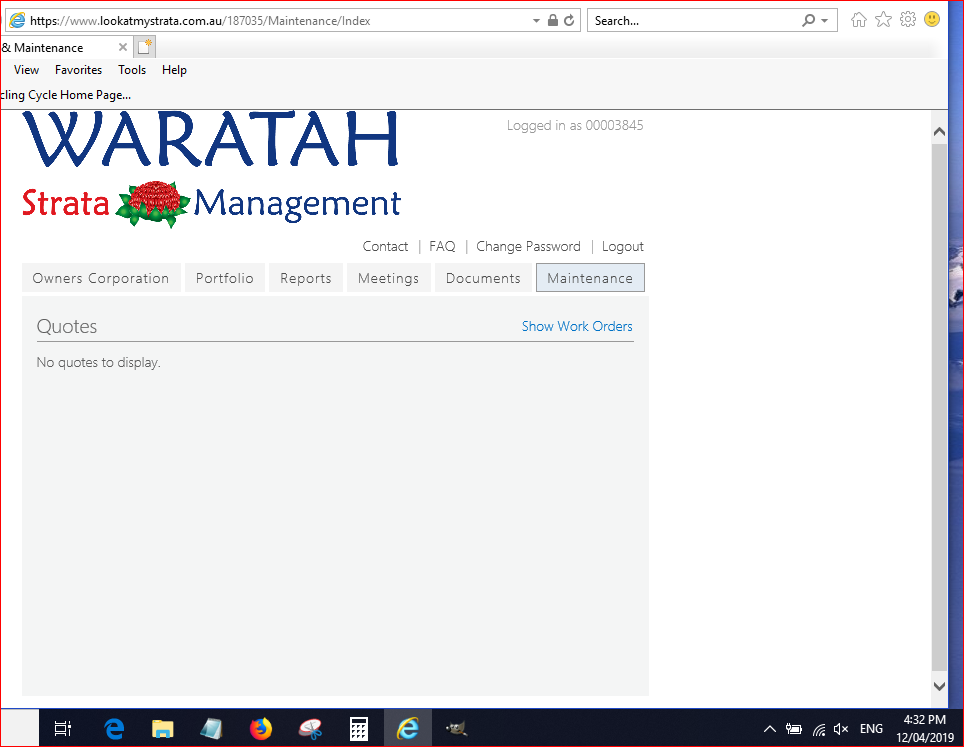964x747 pixels.
Task: Click the search magnifier icon
Action: pos(808,20)
